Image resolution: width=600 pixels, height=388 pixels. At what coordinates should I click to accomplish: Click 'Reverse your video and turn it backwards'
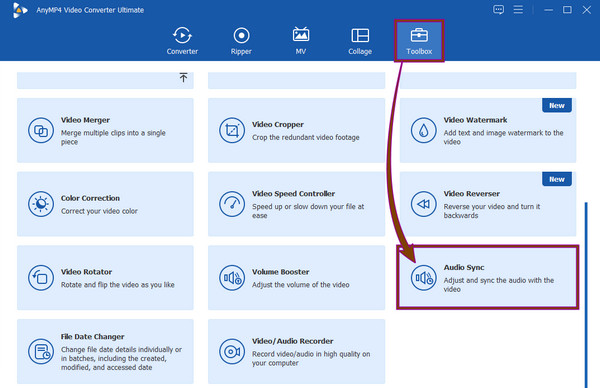(x=492, y=211)
